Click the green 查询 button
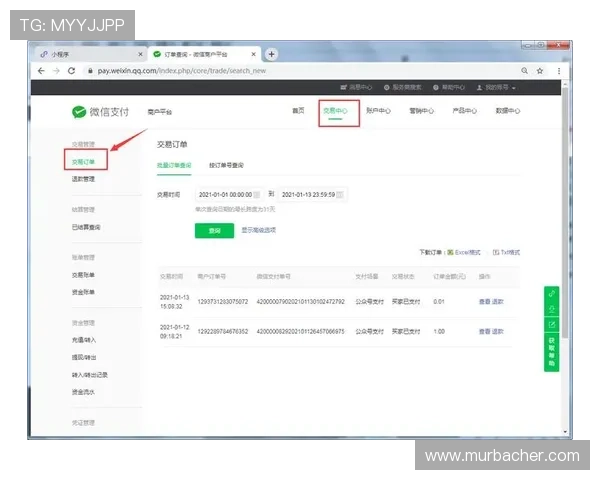This screenshot has width=600, height=480. click(214, 230)
